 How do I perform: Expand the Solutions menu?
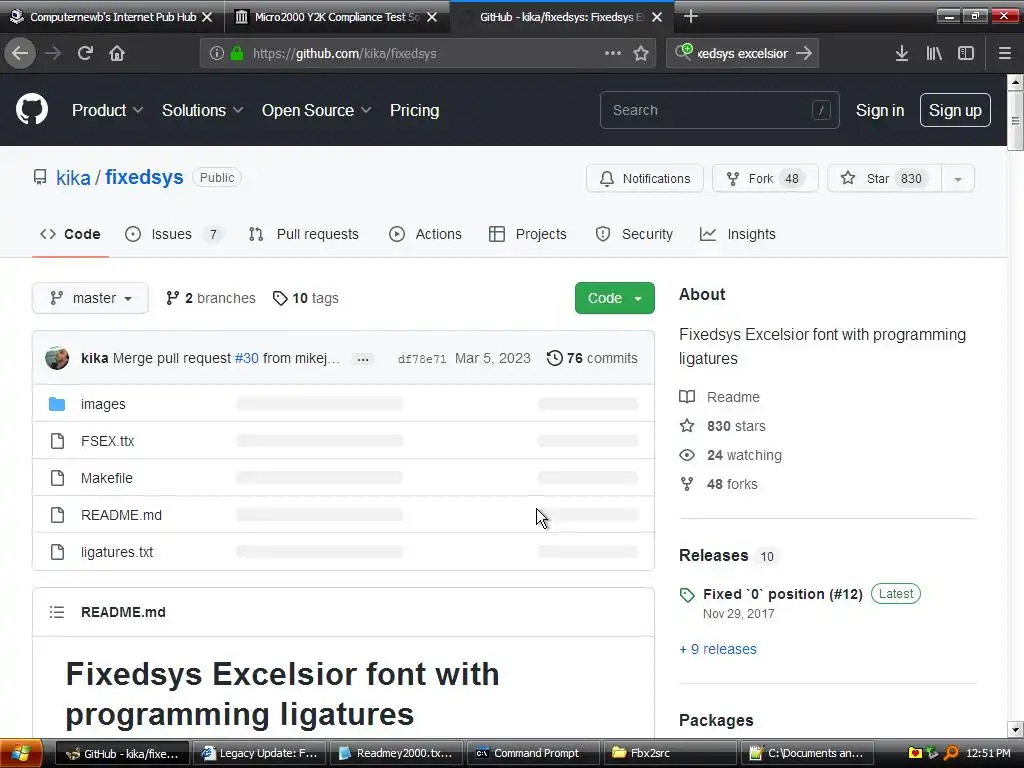pyautogui.click(x=202, y=110)
